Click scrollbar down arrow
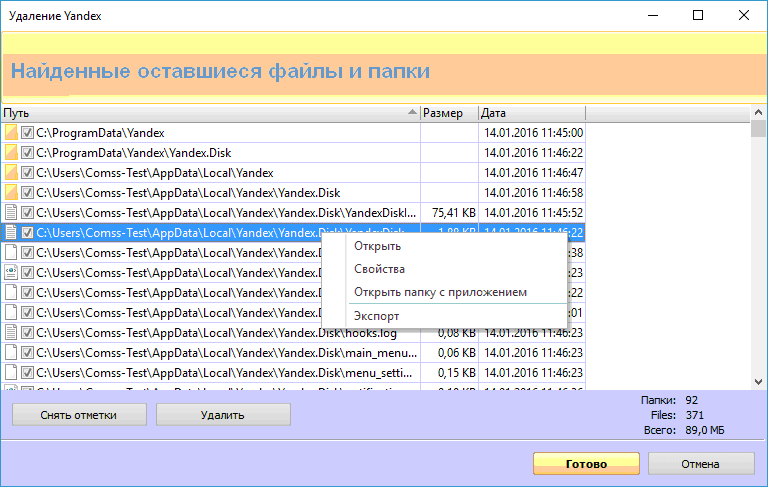 pos(758,382)
